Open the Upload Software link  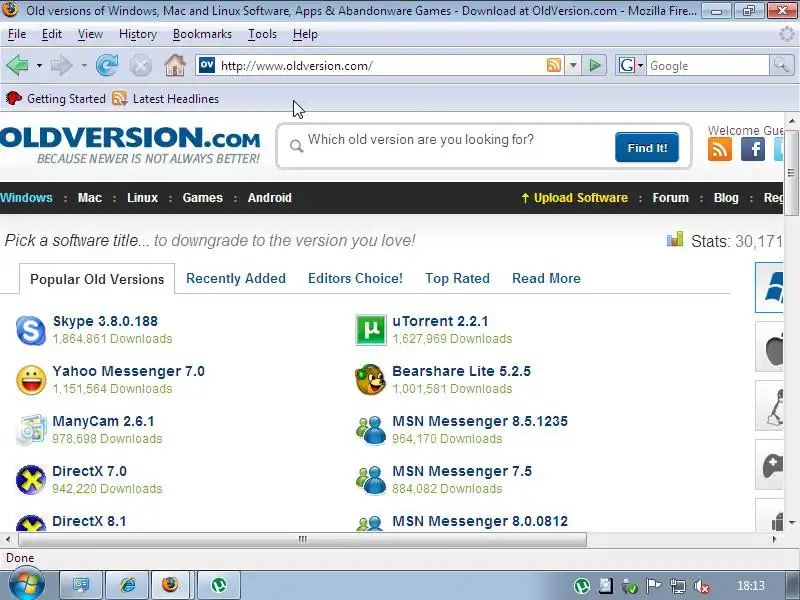point(574,198)
